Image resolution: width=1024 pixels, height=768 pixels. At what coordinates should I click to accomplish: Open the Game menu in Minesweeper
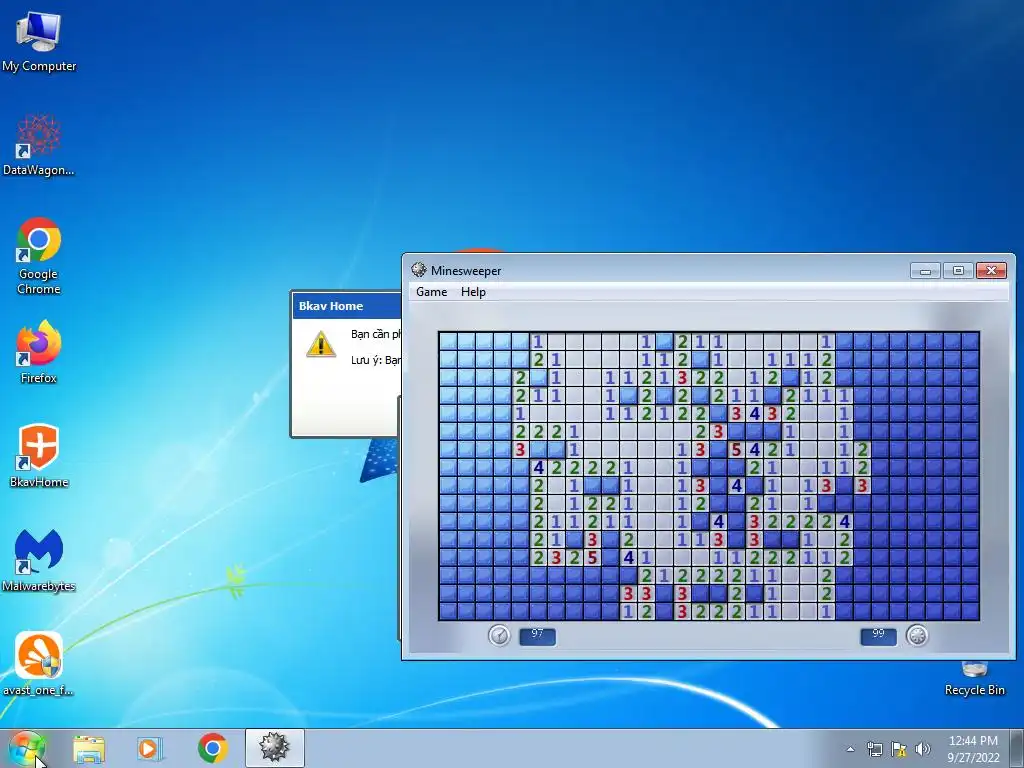(x=432, y=292)
